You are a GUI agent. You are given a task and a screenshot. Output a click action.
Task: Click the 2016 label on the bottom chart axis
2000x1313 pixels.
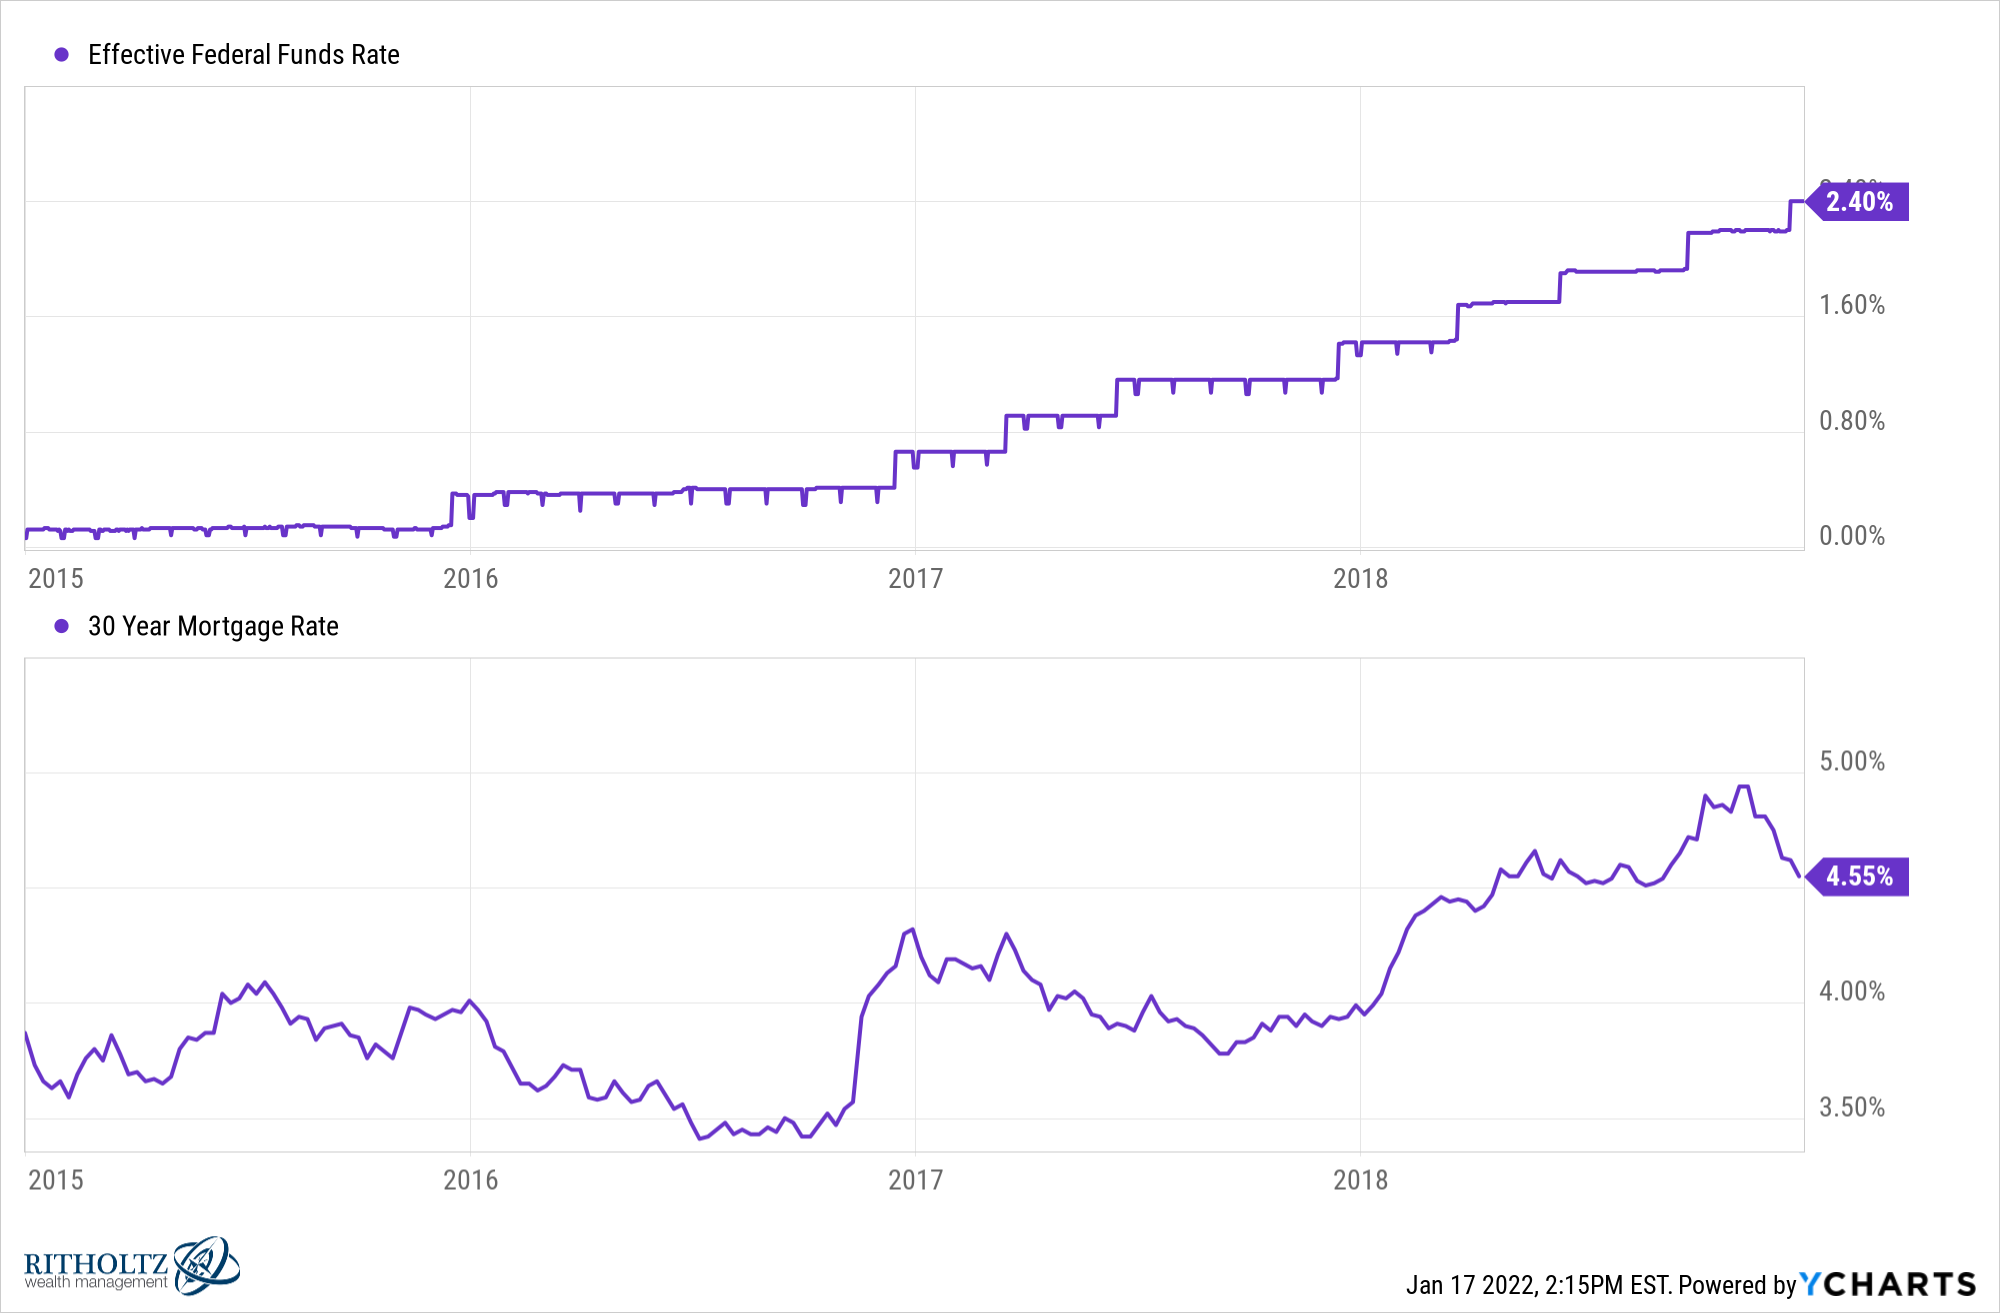tap(470, 1180)
